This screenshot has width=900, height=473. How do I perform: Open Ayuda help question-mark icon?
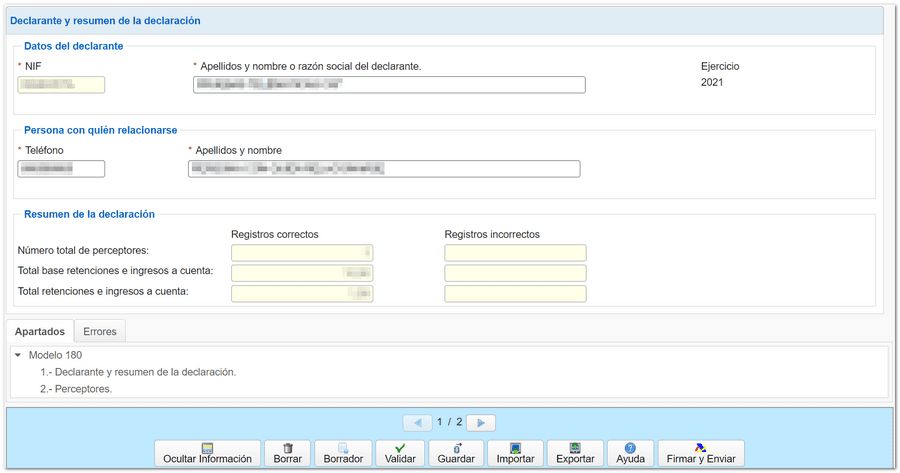point(630,448)
